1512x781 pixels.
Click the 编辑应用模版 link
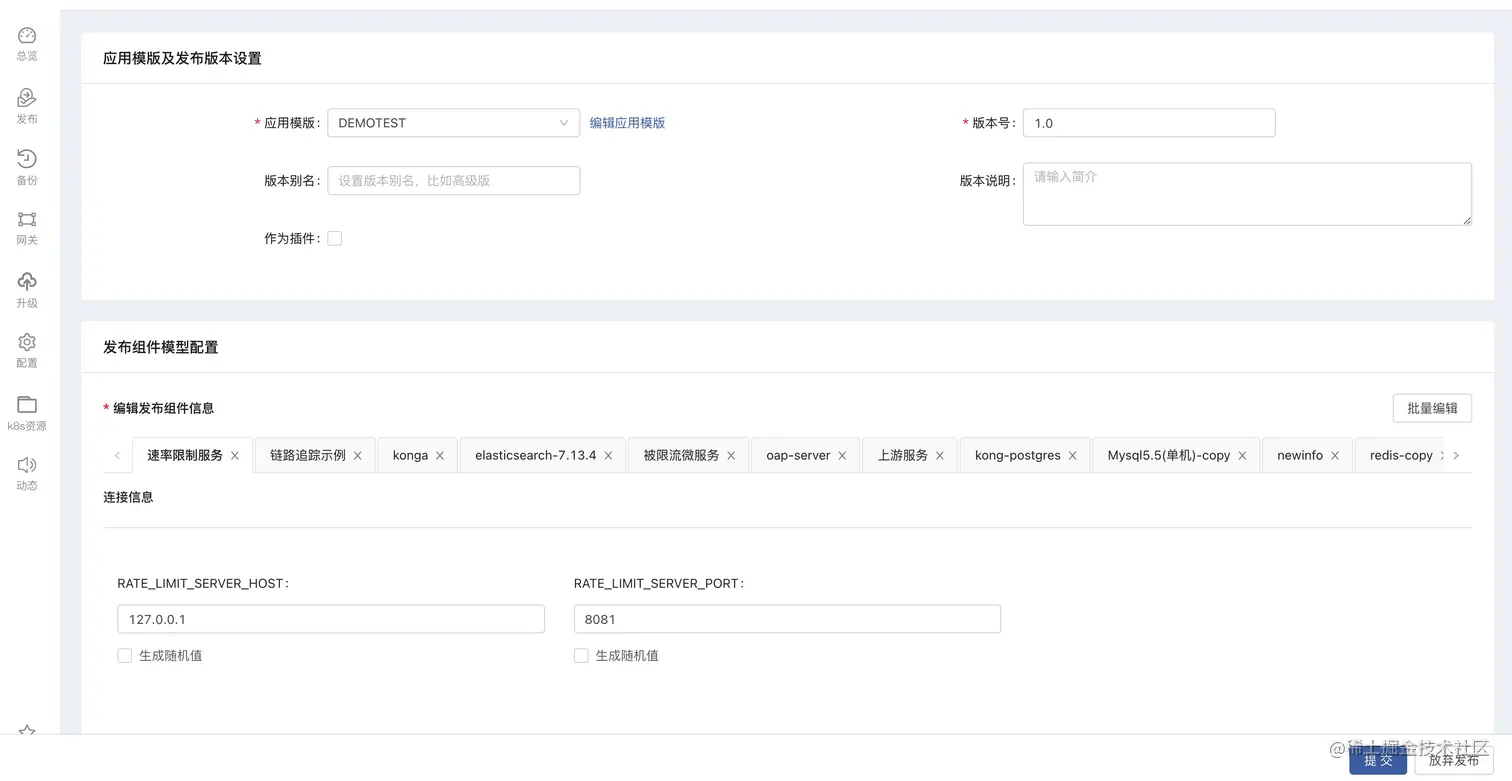(x=627, y=123)
